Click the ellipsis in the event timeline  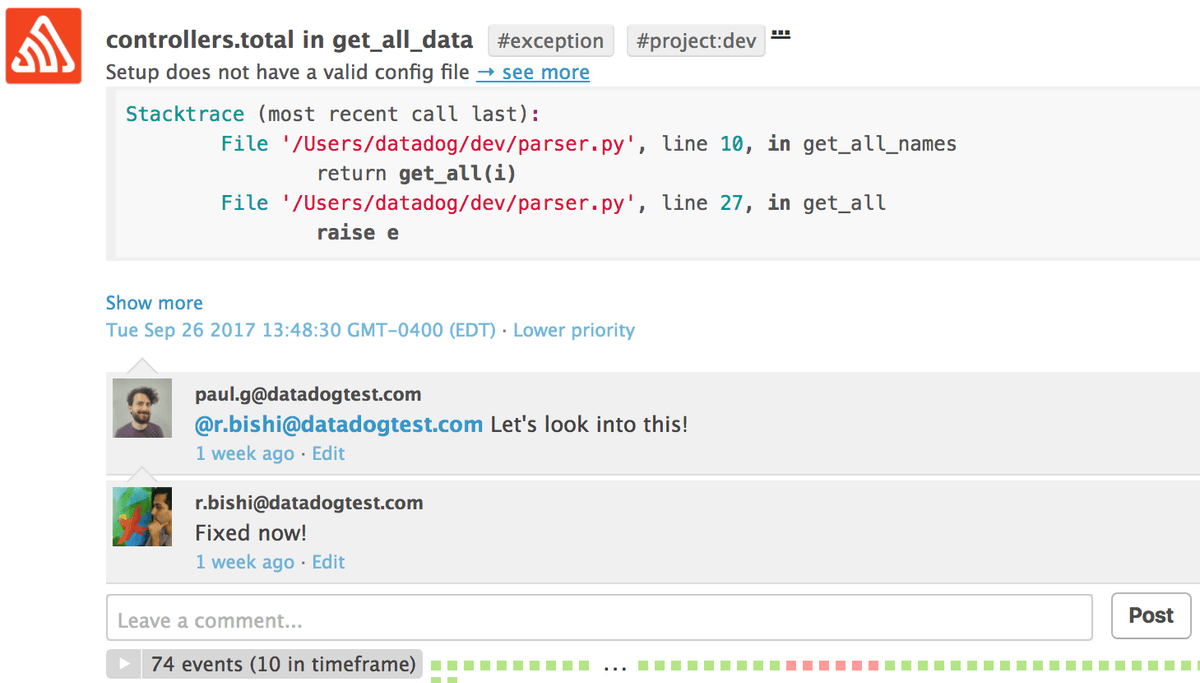click(615, 665)
